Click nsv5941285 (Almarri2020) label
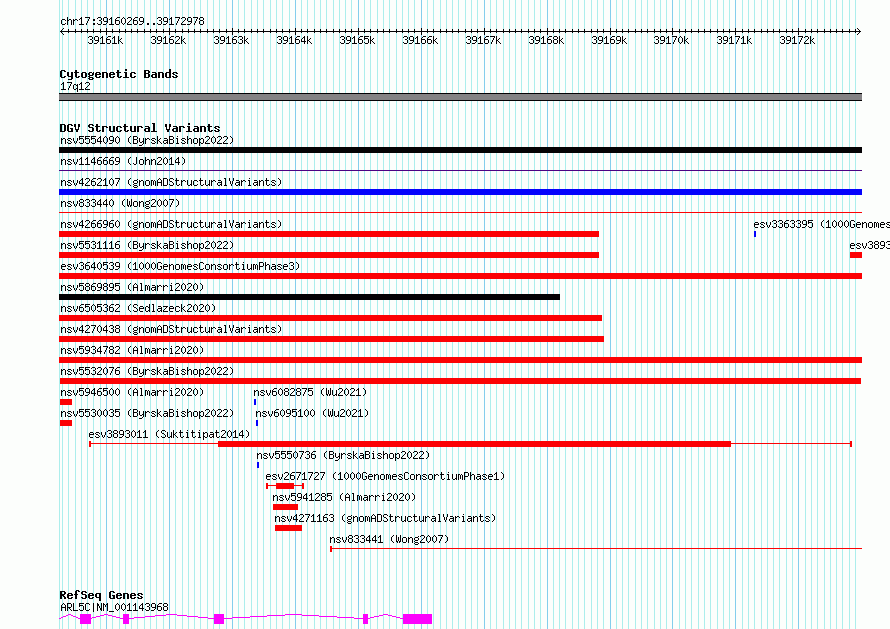This screenshot has height=629, width=890. click(x=344, y=497)
